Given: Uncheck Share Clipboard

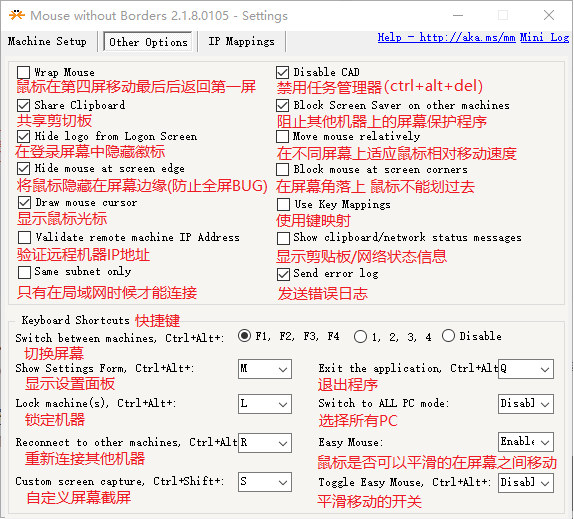Looking at the screenshot, I should 23,105.
